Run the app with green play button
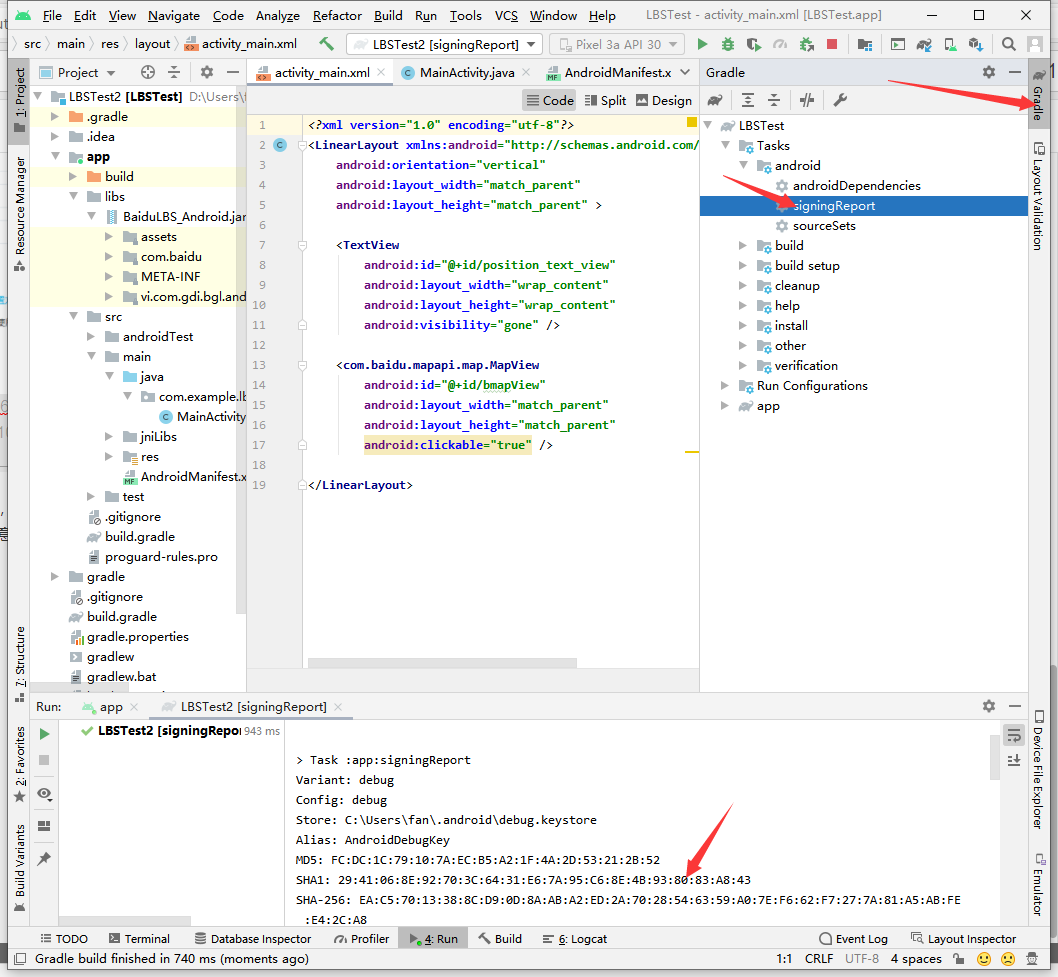 click(x=702, y=45)
